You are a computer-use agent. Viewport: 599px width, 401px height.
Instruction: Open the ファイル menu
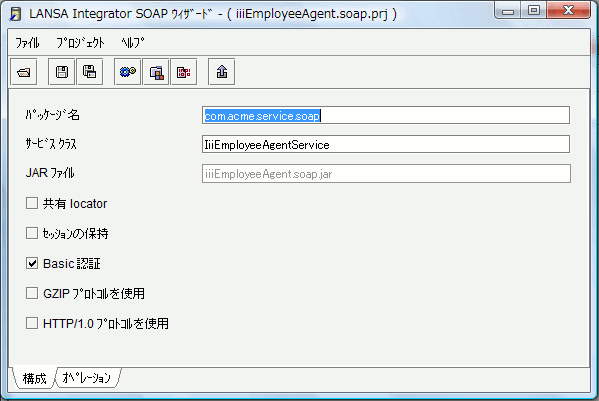pyautogui.click(x=27, y=42)
